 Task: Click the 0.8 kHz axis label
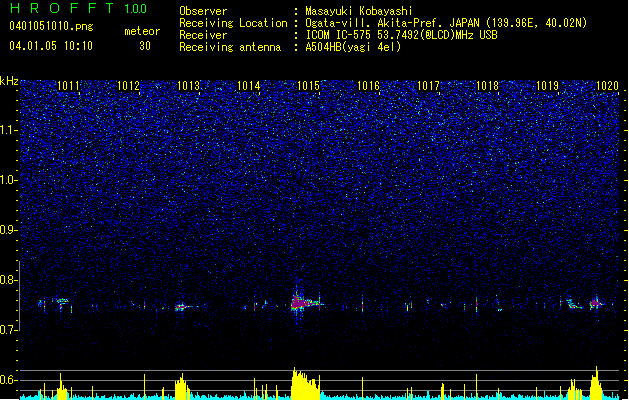[x=9, y=280]
